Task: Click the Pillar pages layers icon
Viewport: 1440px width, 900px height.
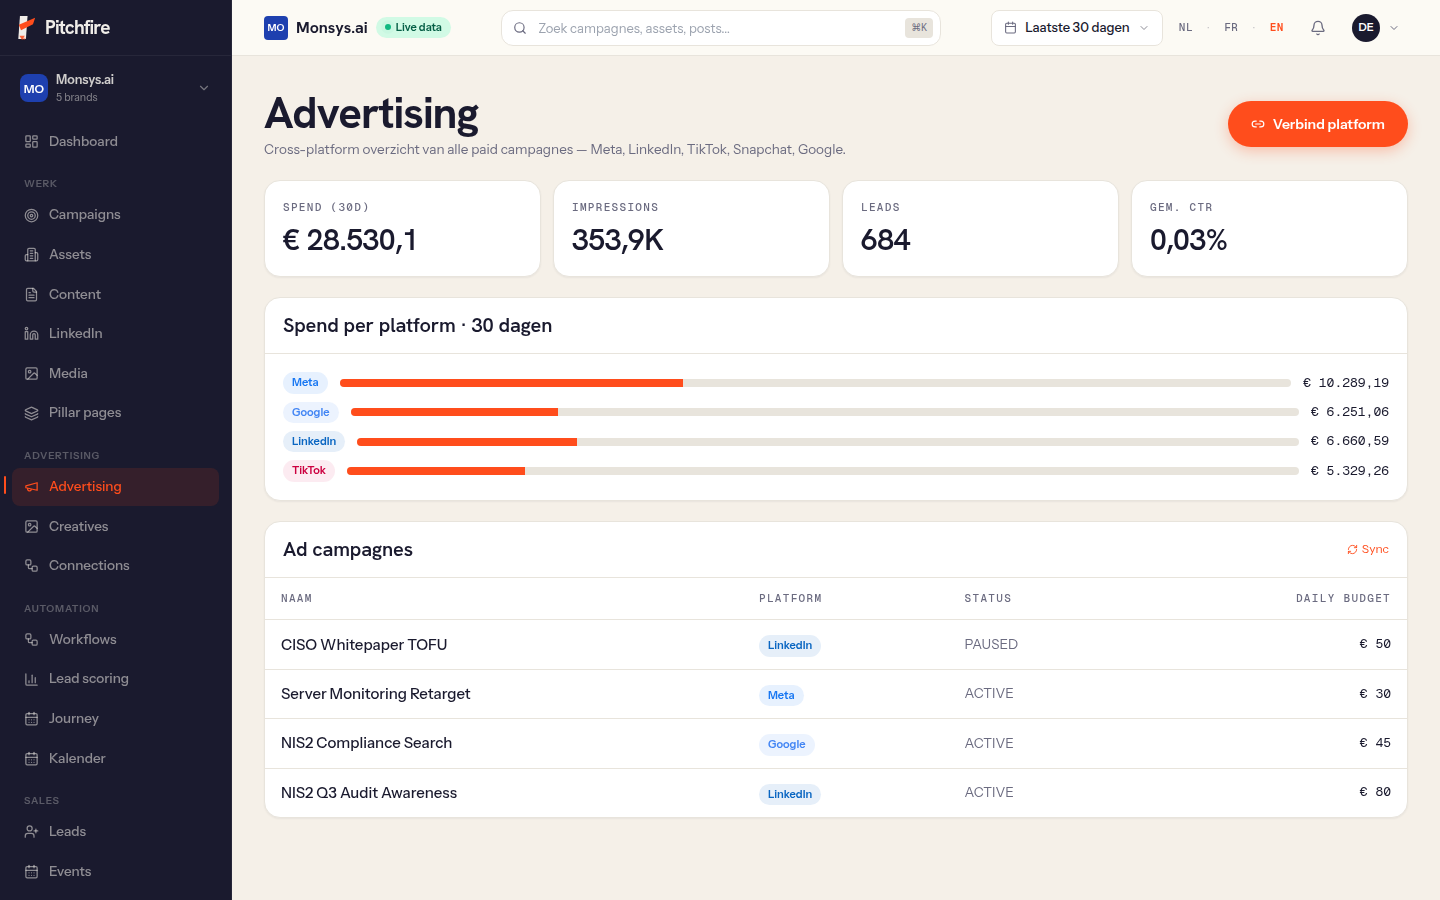Action: [32, 413]
